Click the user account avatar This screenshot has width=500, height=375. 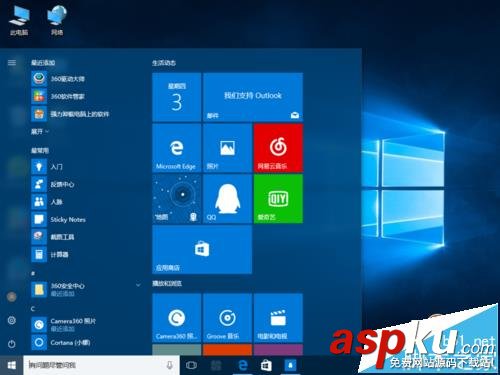[x=12, y=296]
